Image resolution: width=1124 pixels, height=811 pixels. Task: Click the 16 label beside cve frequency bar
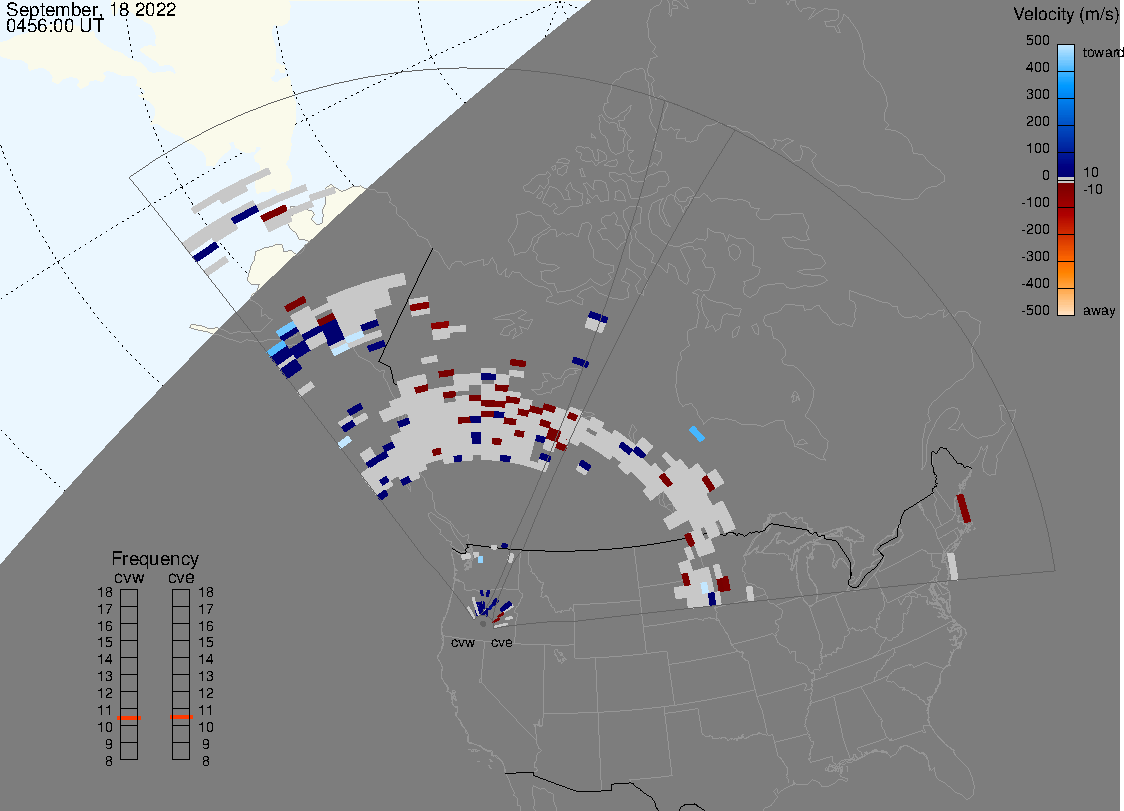[x=206, y=626]
